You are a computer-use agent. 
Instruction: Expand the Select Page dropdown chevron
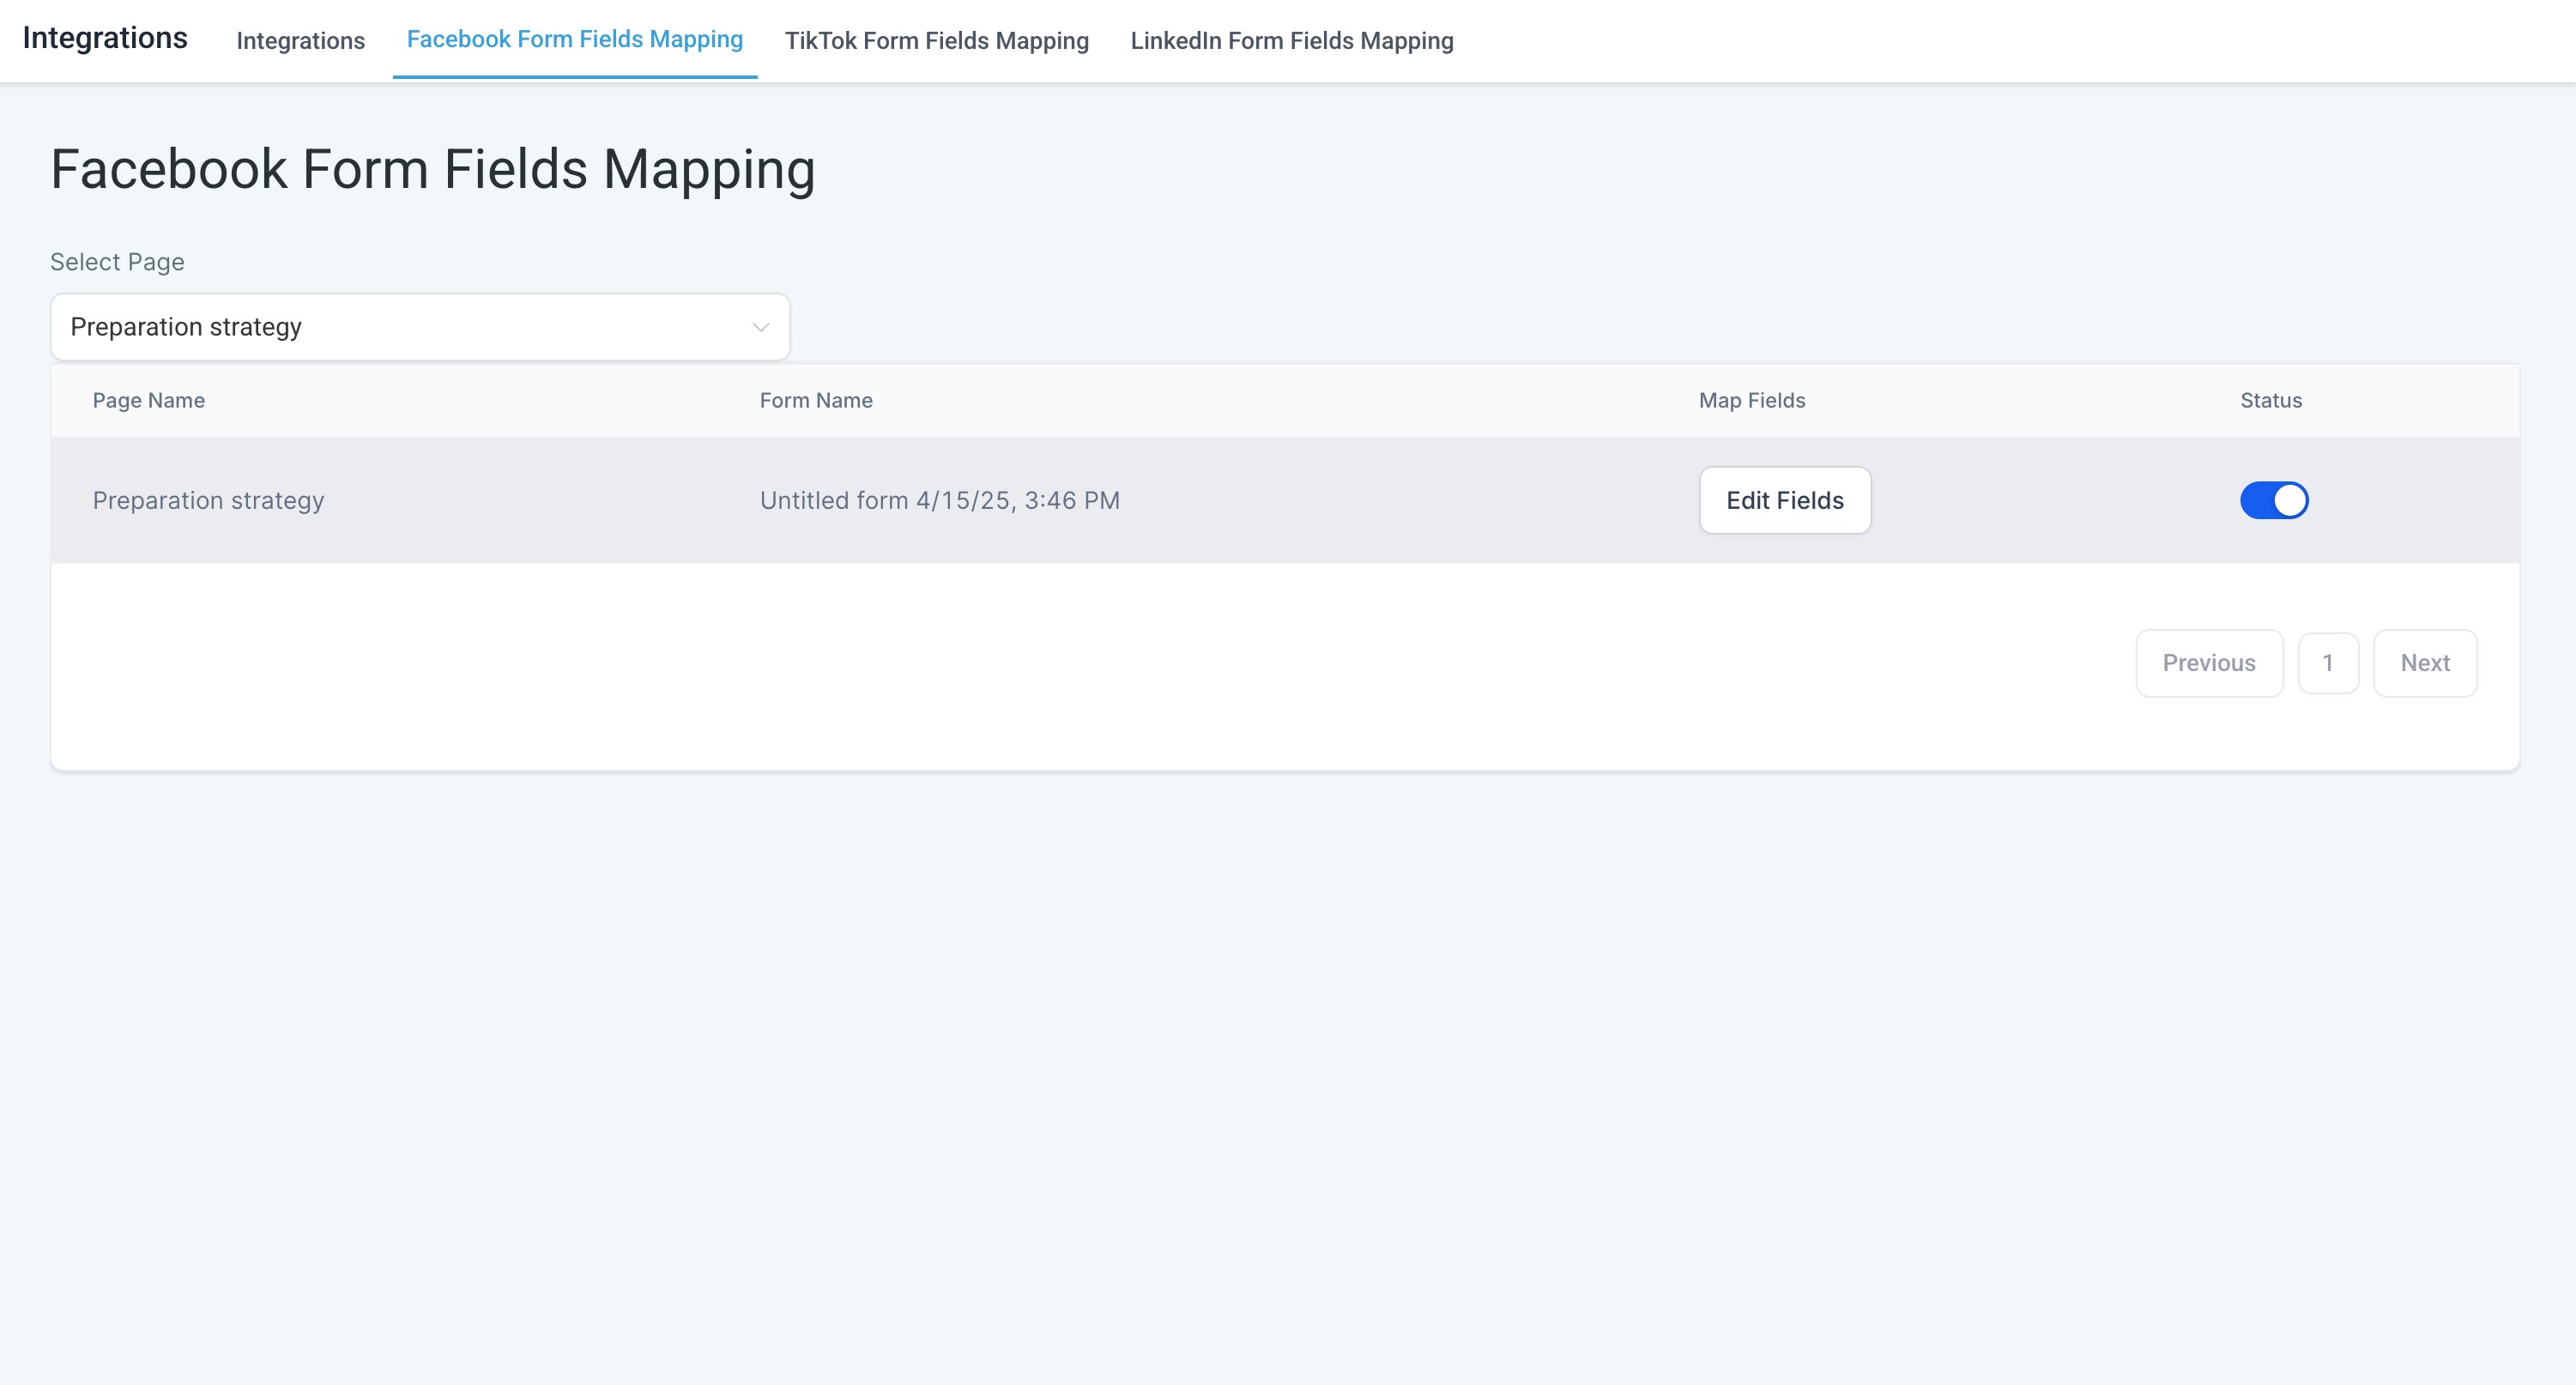point(760,327)
